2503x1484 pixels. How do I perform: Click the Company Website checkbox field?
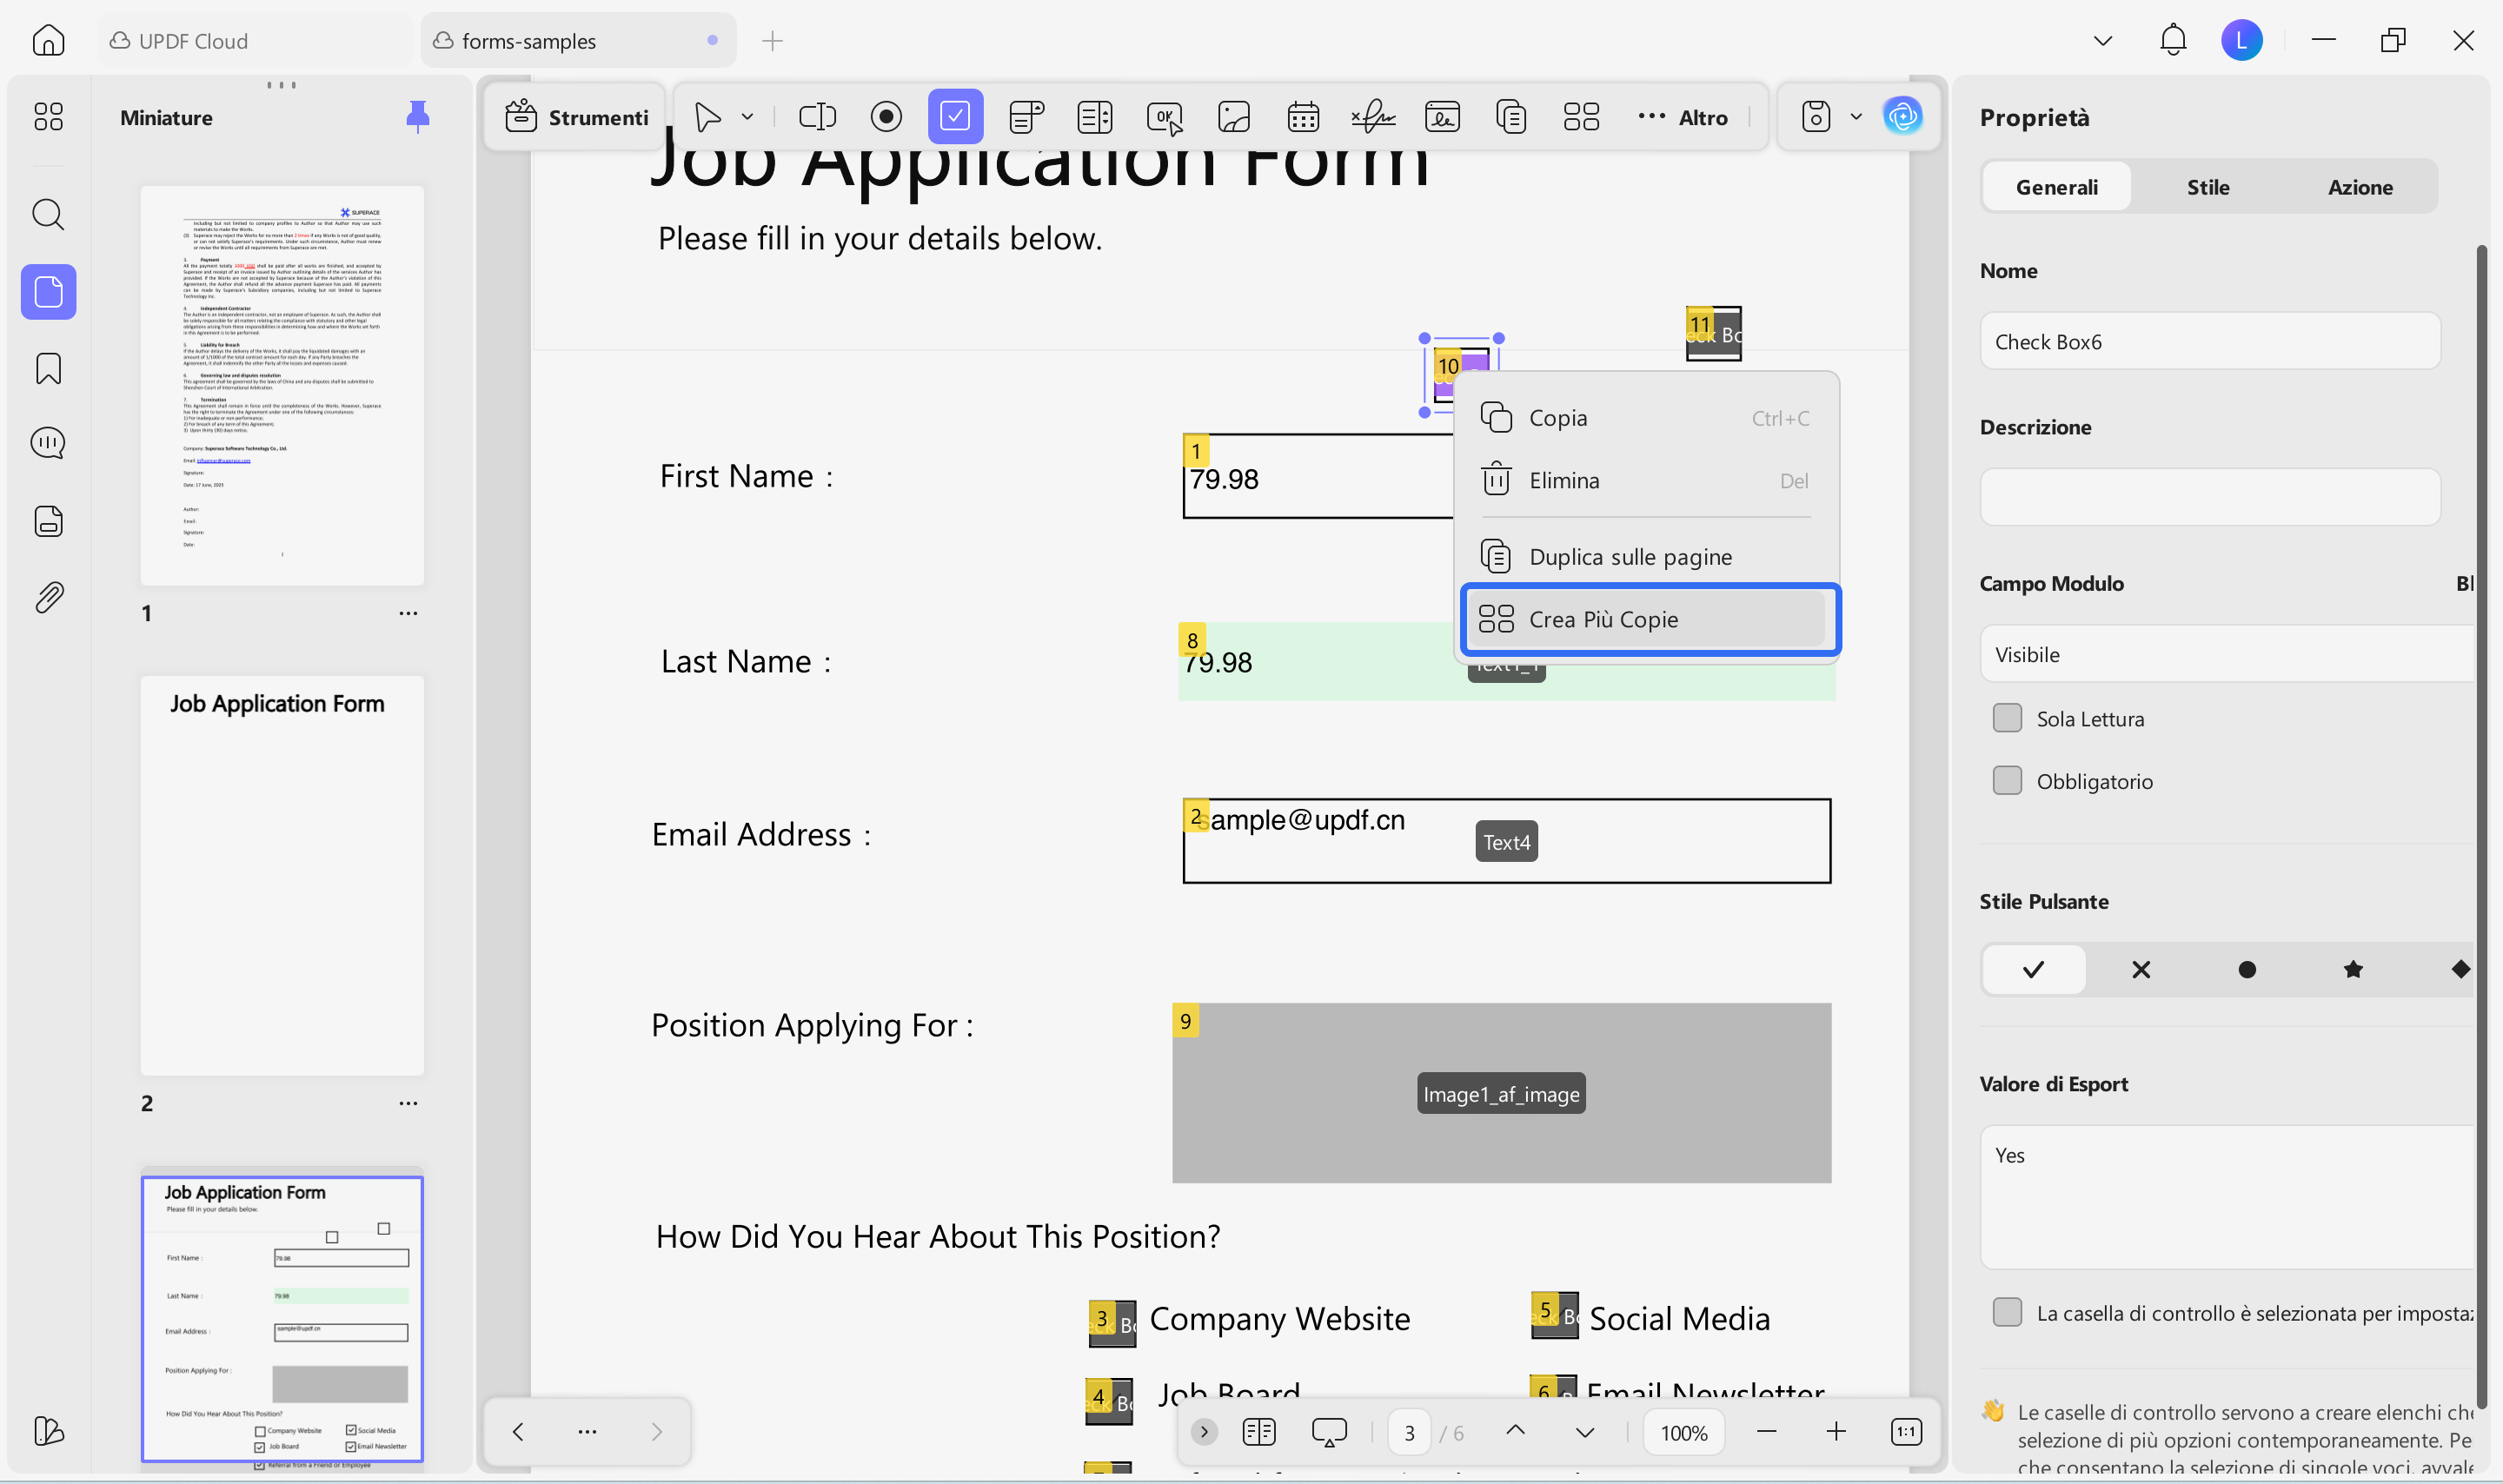click(1111, 1323)
